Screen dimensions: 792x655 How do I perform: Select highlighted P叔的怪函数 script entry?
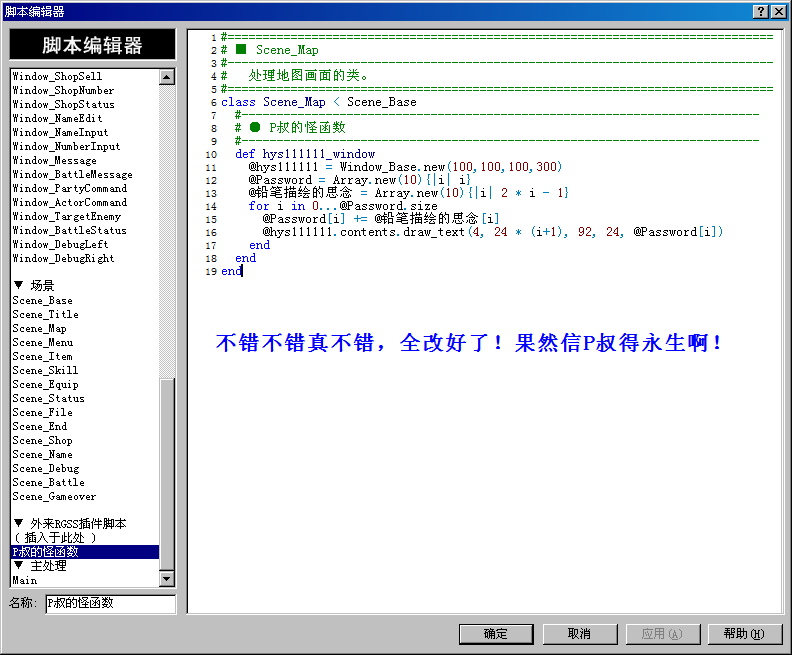pos(85,552)
